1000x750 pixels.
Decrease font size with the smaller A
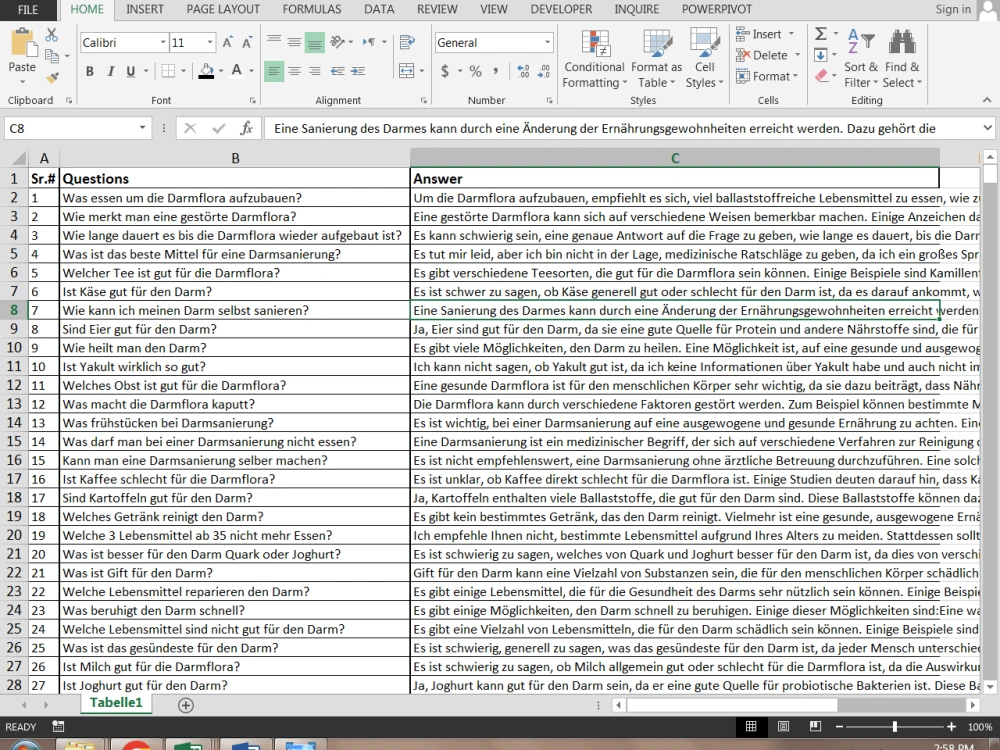point(247,43)
